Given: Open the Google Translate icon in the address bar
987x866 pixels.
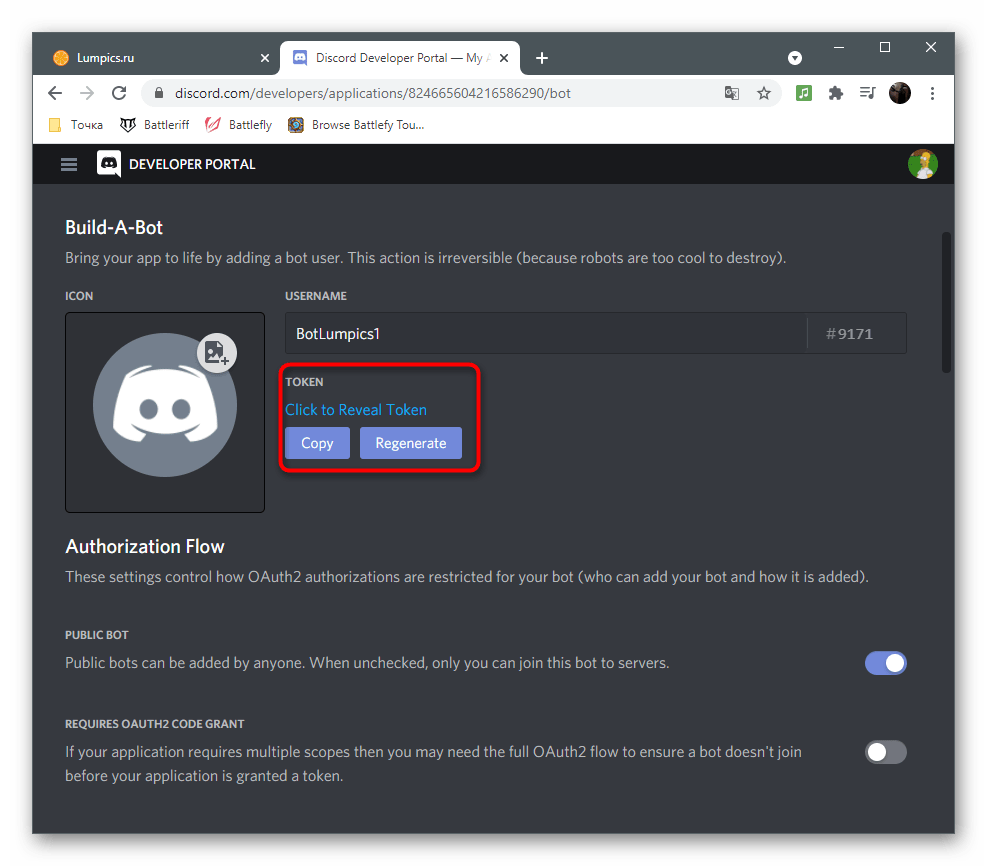Looking at the screenshot, I should 731,92.
